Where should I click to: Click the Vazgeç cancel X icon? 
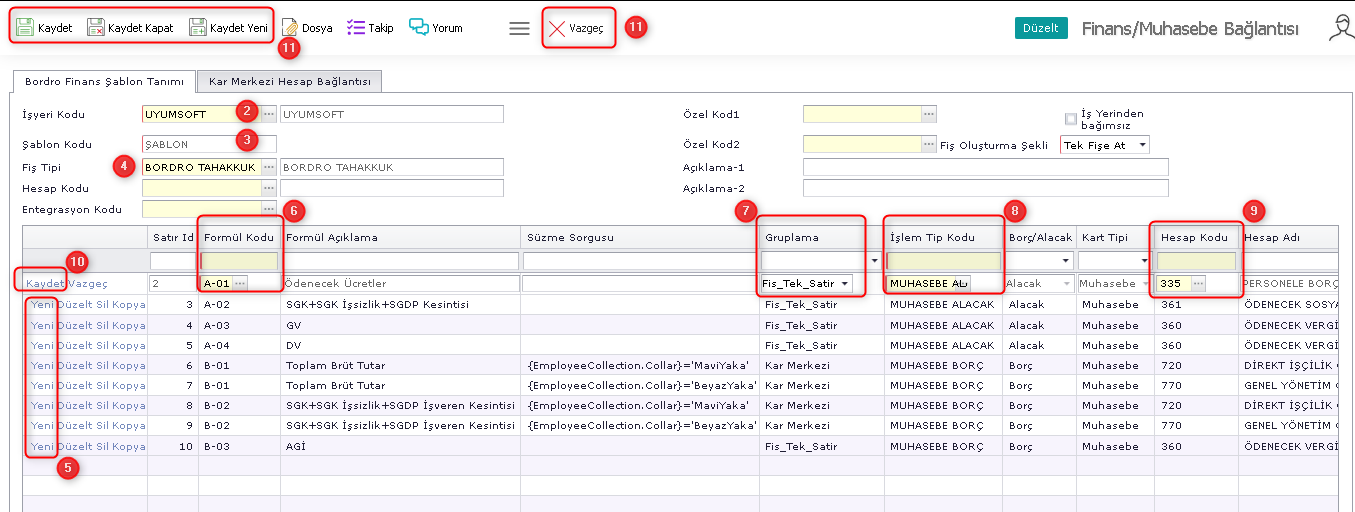pyautogui.click(x=557, y=29)
